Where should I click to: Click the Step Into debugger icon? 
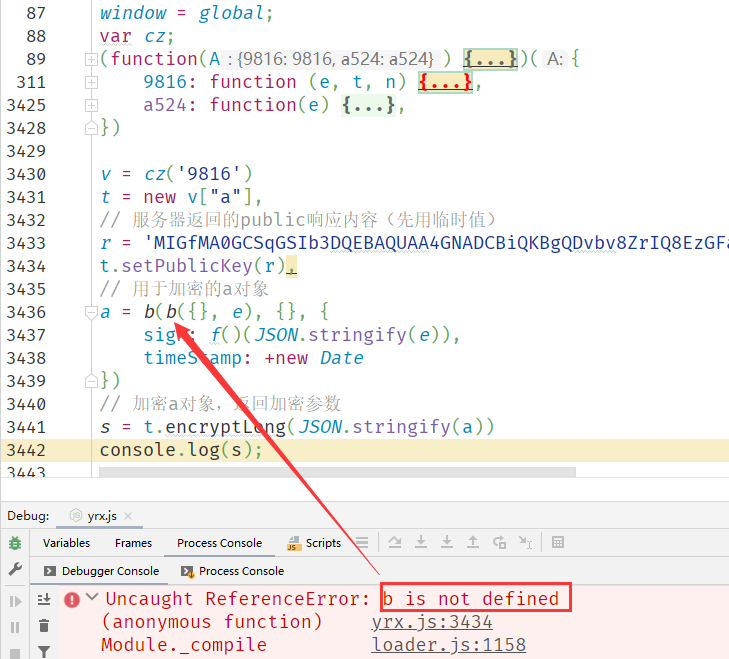point(421,543)
